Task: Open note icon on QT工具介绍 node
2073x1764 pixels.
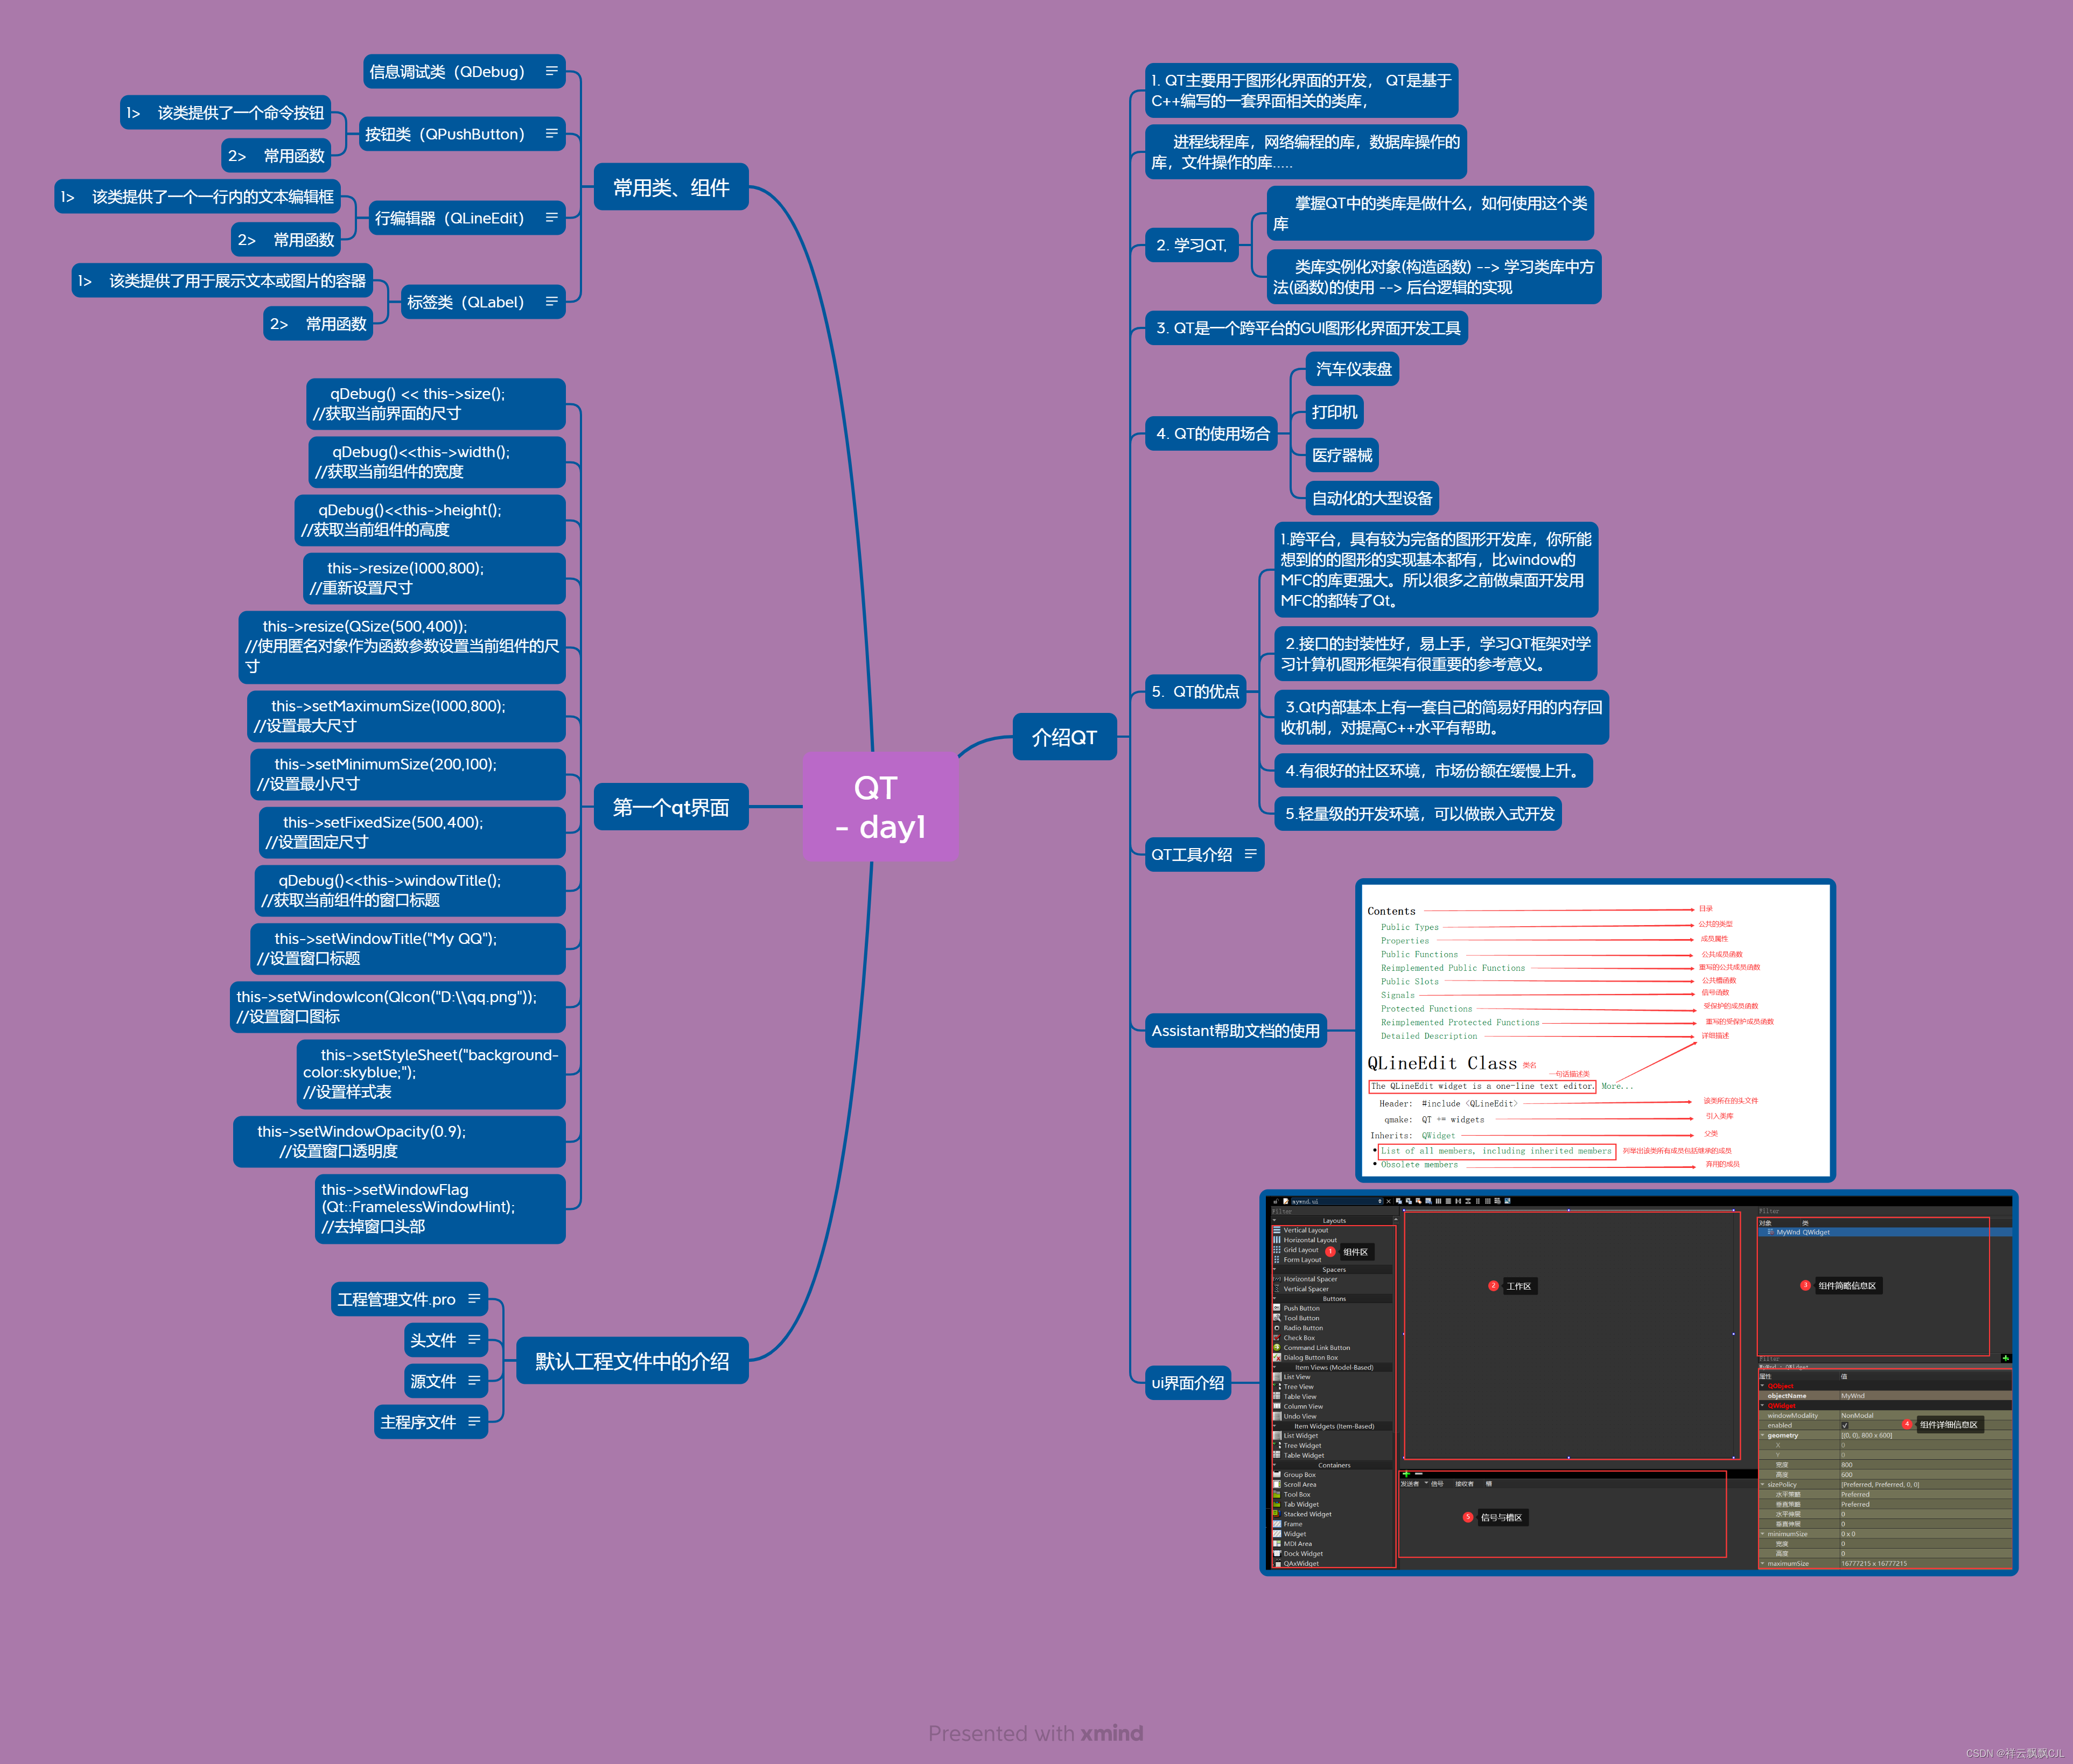Action: click(1250, 854)
